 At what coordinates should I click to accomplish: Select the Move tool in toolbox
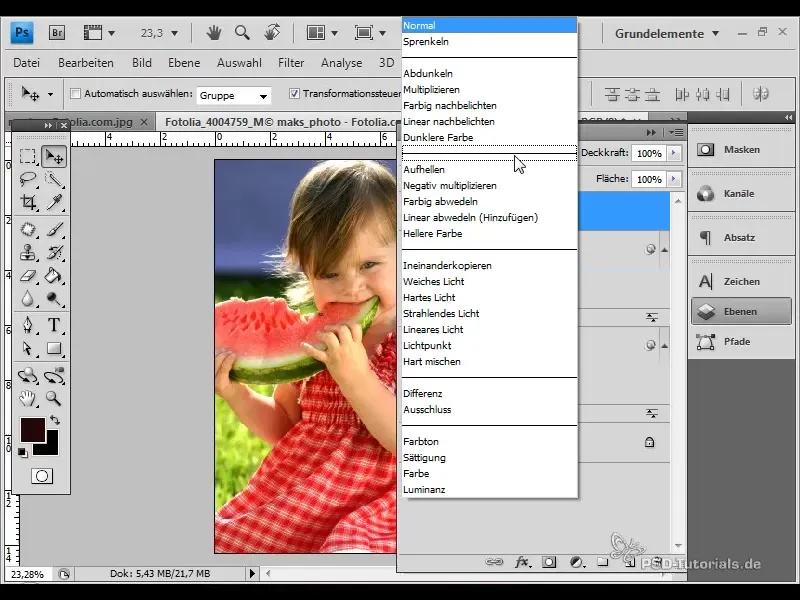coord(54,156)
